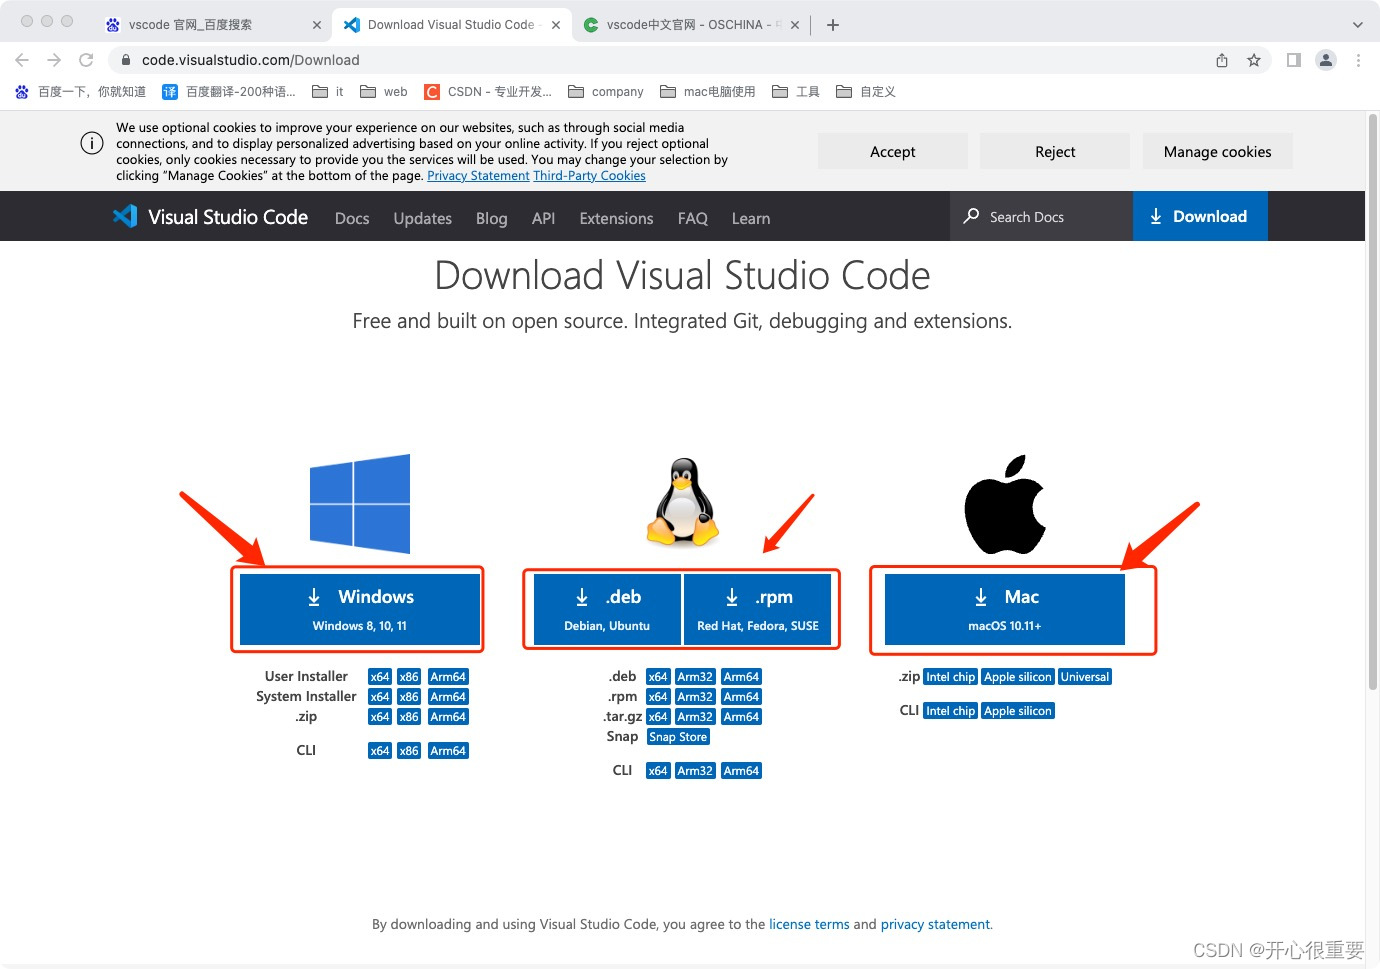
Task: Open the 'it' bookmarks folder
Action: point(327,92)
